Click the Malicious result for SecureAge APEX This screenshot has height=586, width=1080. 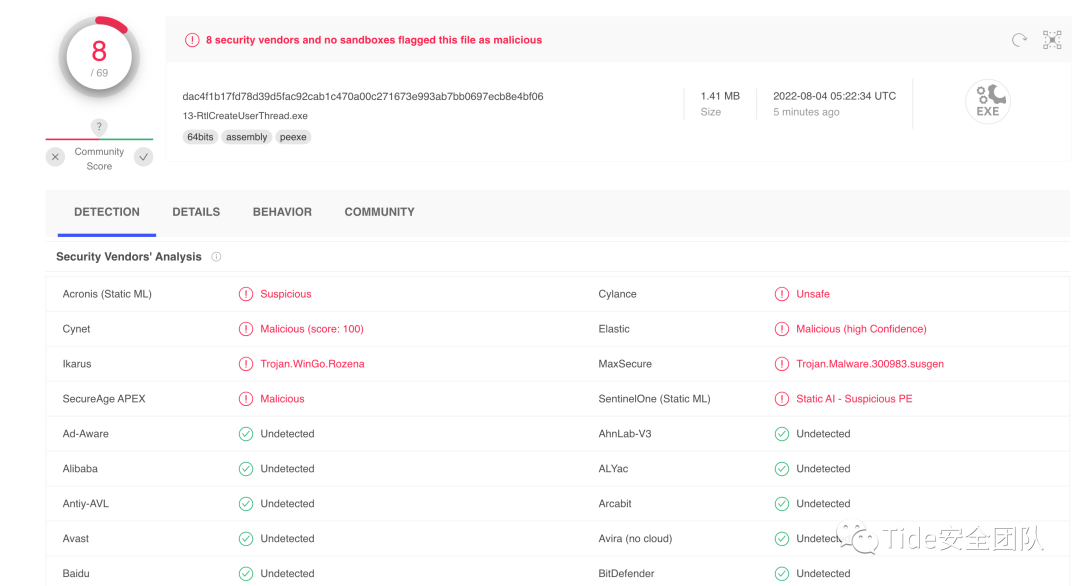coord(282,399)
